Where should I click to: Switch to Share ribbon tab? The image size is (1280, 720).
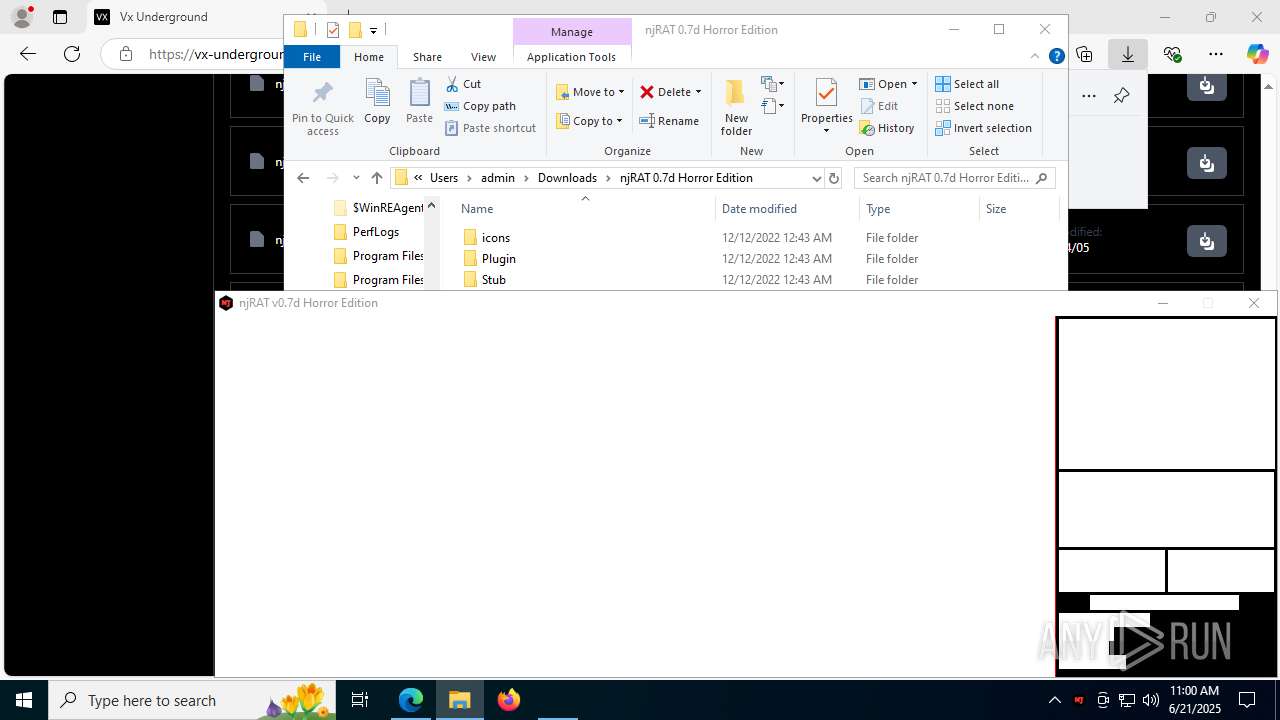427,57
